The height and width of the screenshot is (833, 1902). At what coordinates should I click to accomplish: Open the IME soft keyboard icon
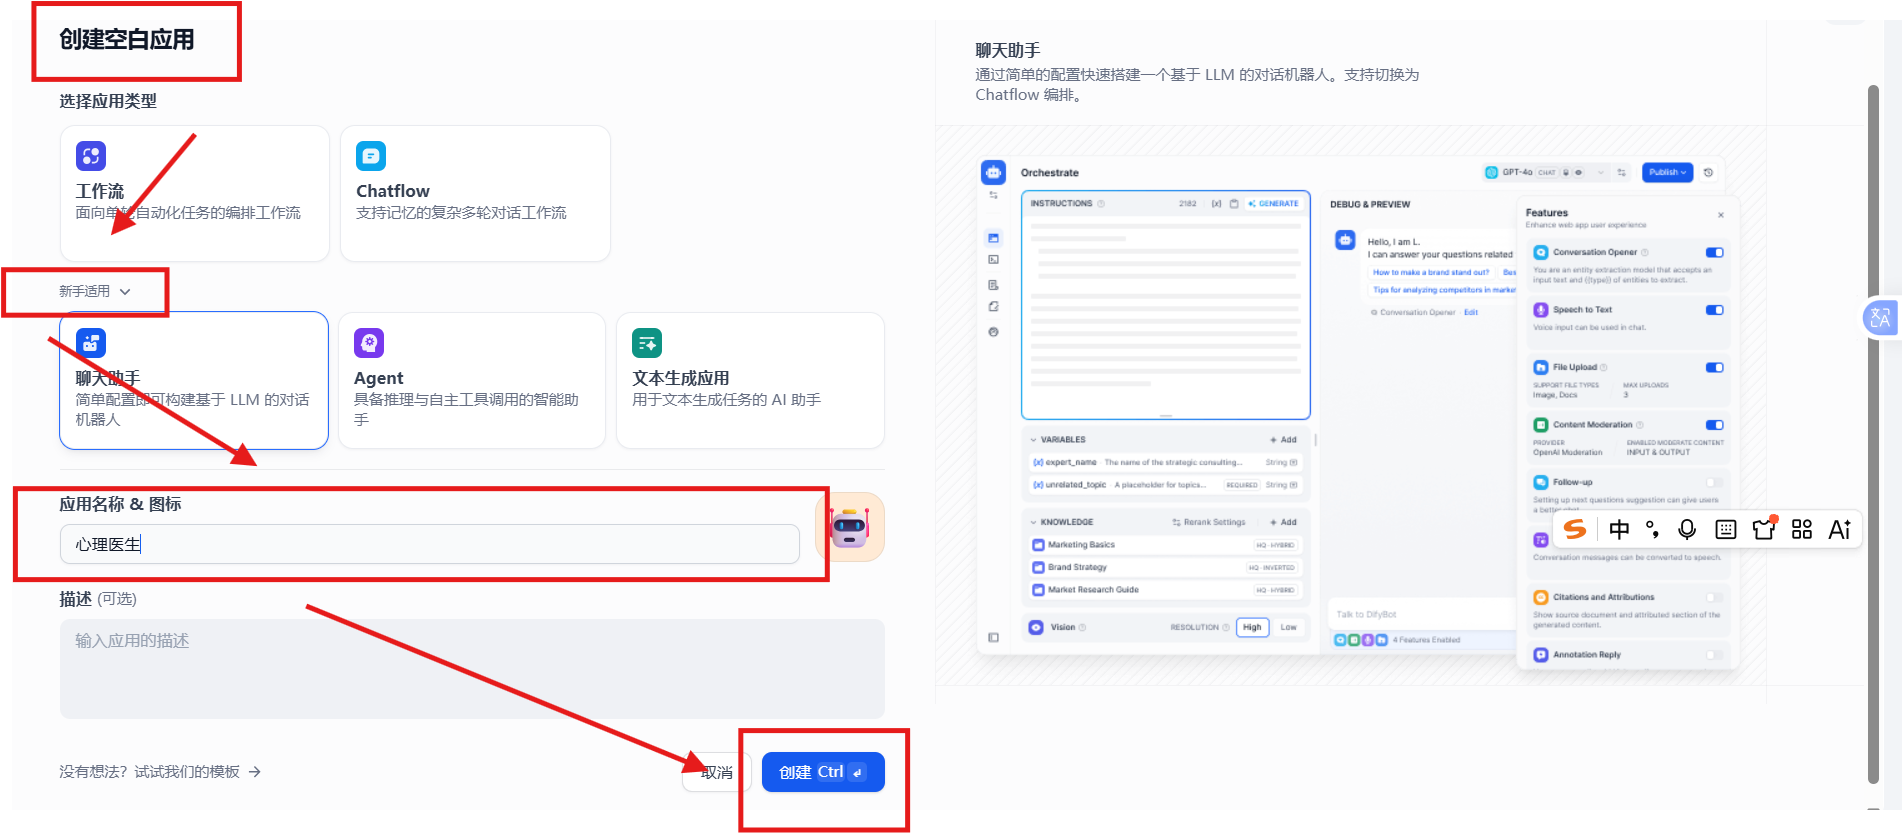pyautogui.click(x=1726, y=529)
